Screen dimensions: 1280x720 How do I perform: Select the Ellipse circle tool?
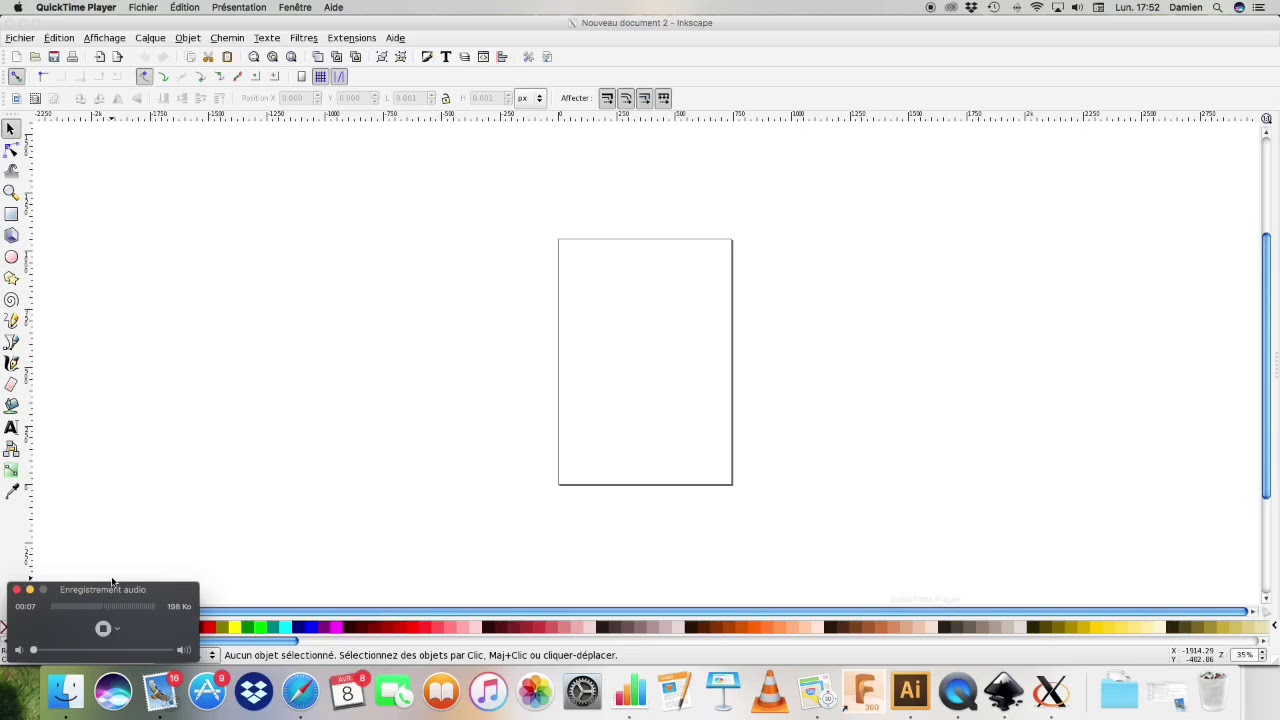click(11, 257)
